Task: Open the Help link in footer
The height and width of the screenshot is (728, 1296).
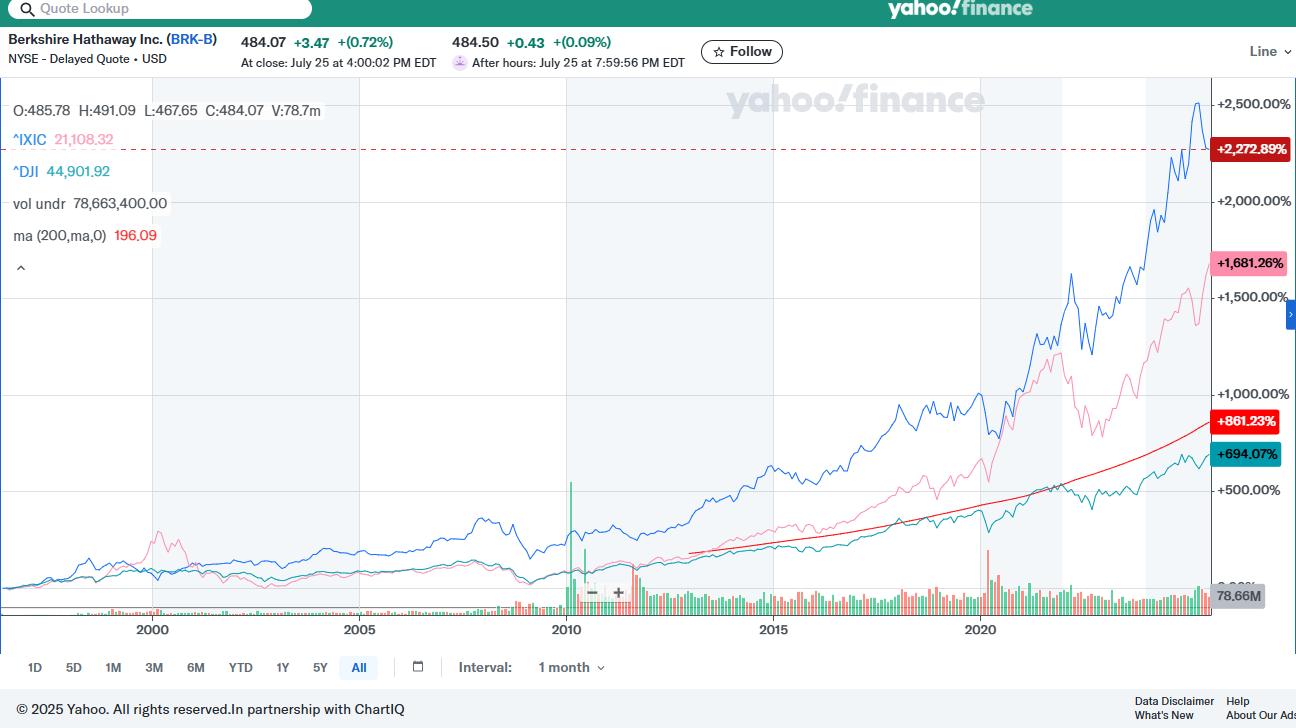Action: tap(1238, 701)
